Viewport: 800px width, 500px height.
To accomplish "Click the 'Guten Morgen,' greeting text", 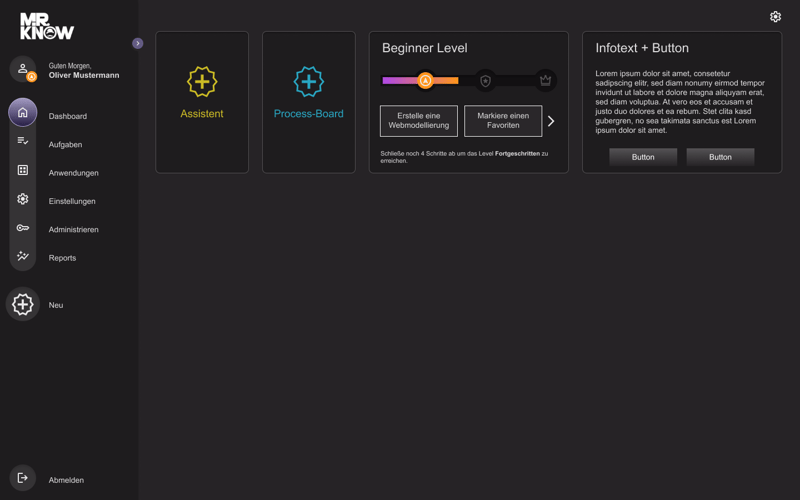I will (70, 66).
